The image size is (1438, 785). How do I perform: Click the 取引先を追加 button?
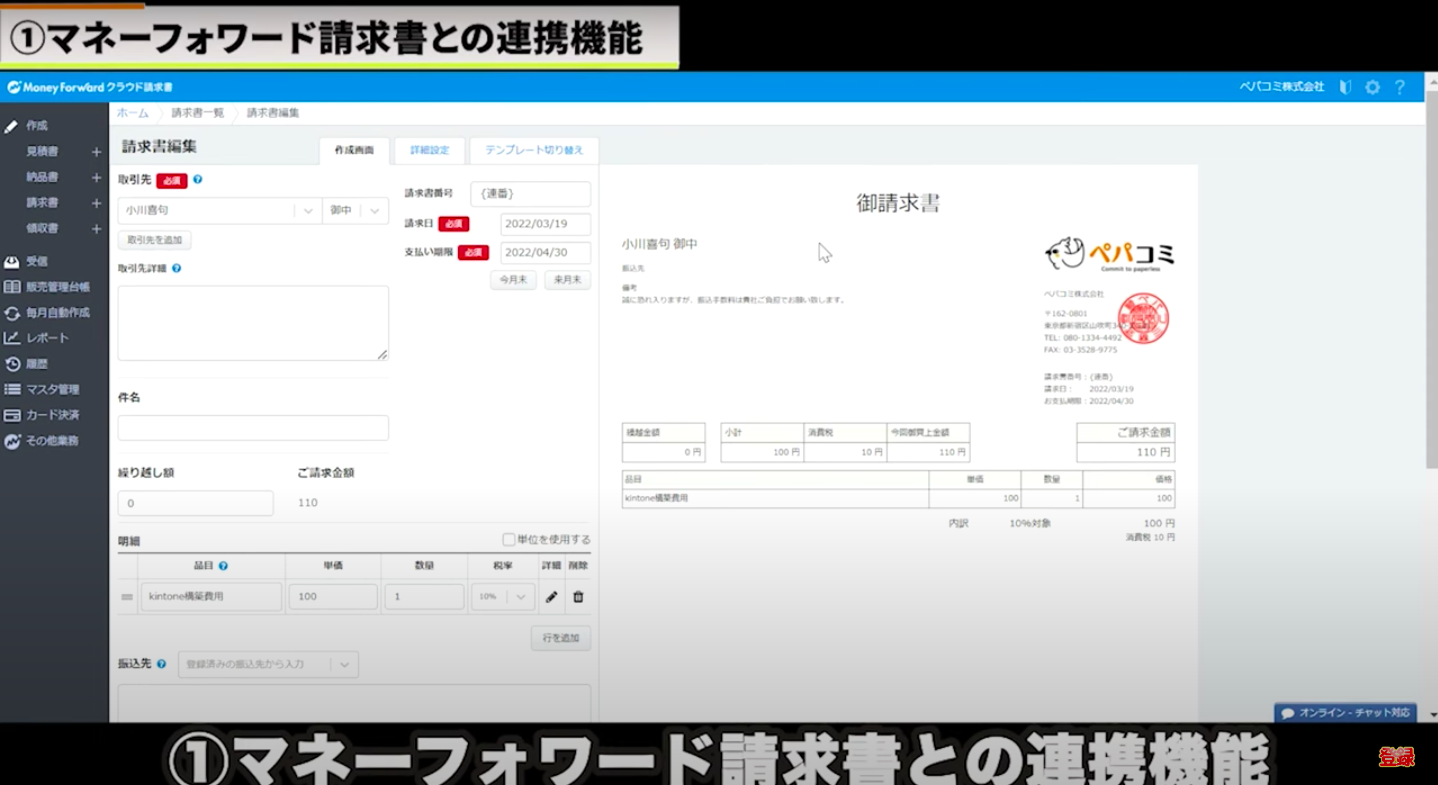pos(154,240)
